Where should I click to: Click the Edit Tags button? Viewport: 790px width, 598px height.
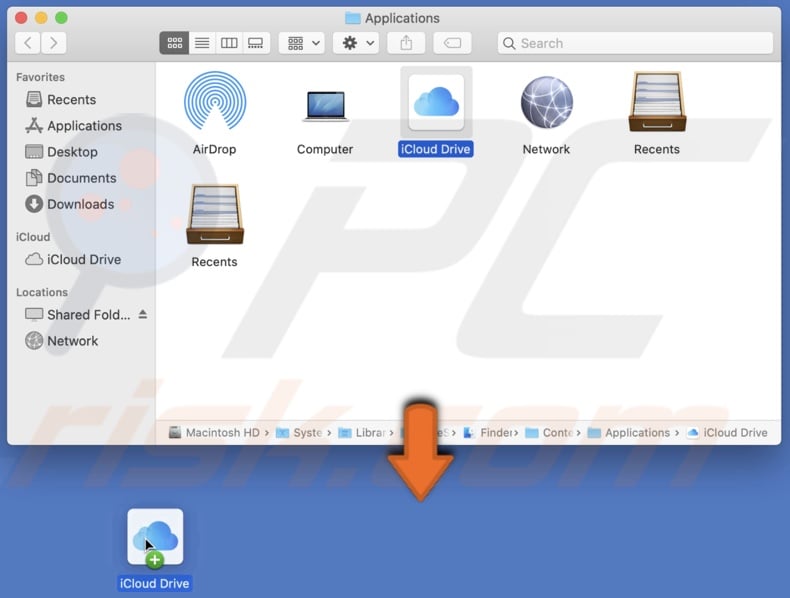click(452, 43)
